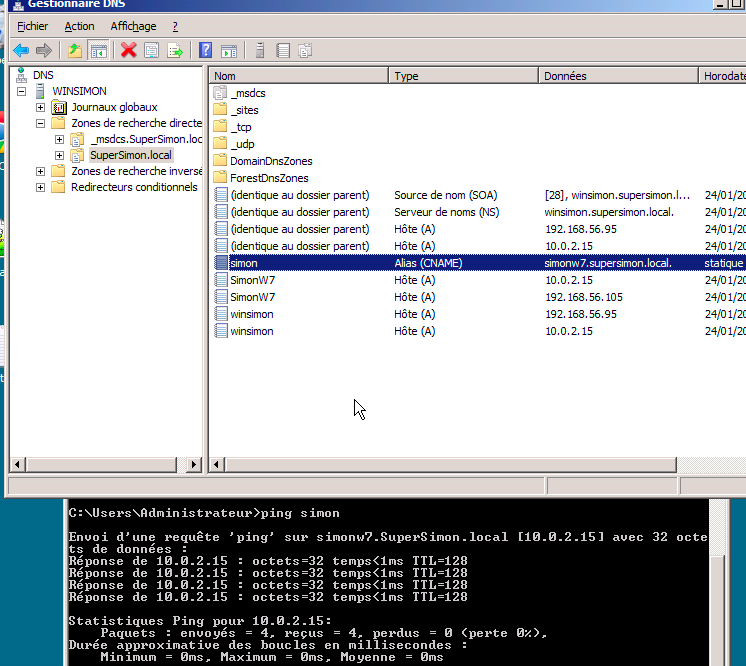Screen dimensions: 746x666
Task: Click the WINSIMON server icon in tree
Action: click(40, 91)
